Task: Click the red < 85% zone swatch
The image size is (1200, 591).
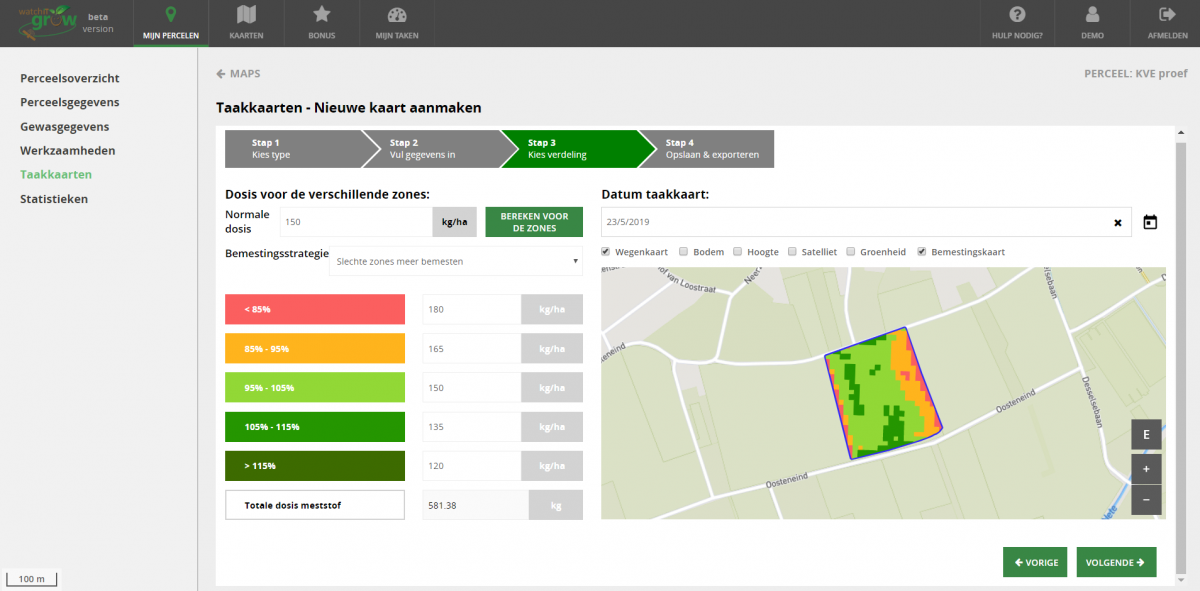Action: tap(315, 309)
